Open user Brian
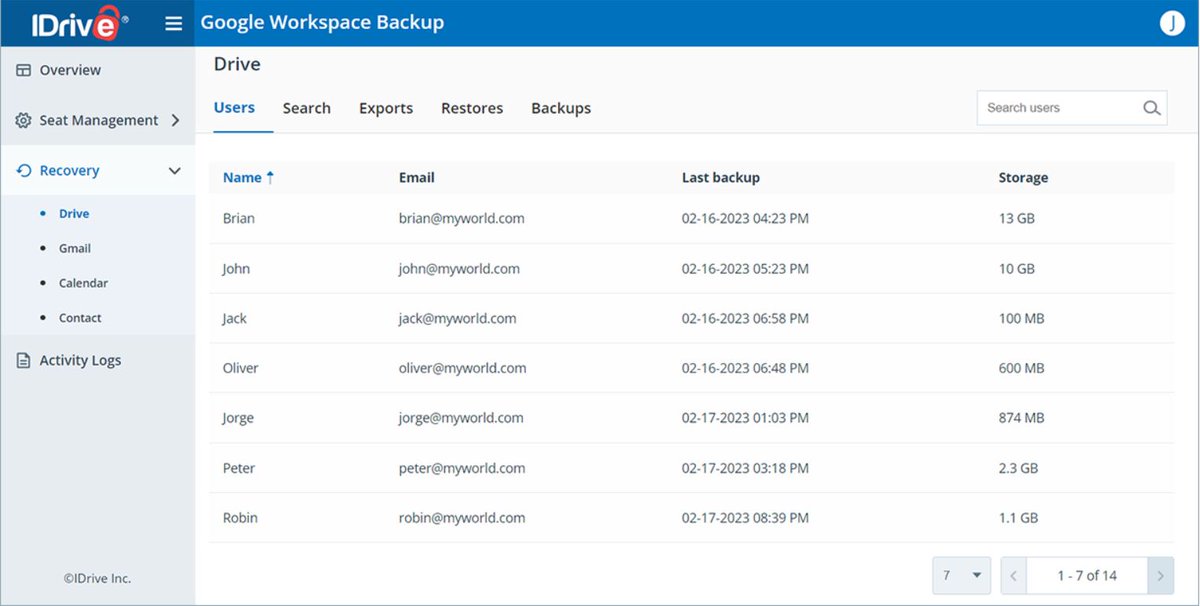The height and width of the screenshot is (606, 1200). point(239,218)
